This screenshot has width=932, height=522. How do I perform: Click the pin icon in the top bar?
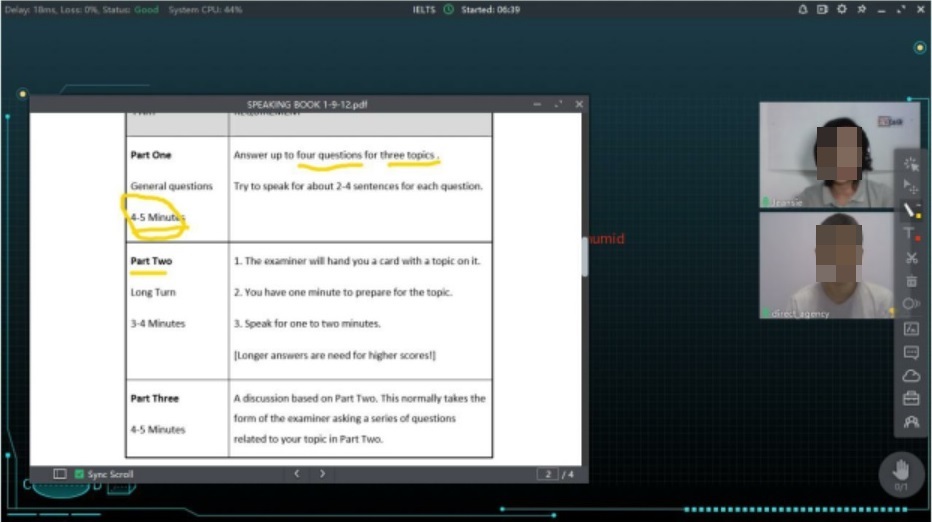(861, 10)
